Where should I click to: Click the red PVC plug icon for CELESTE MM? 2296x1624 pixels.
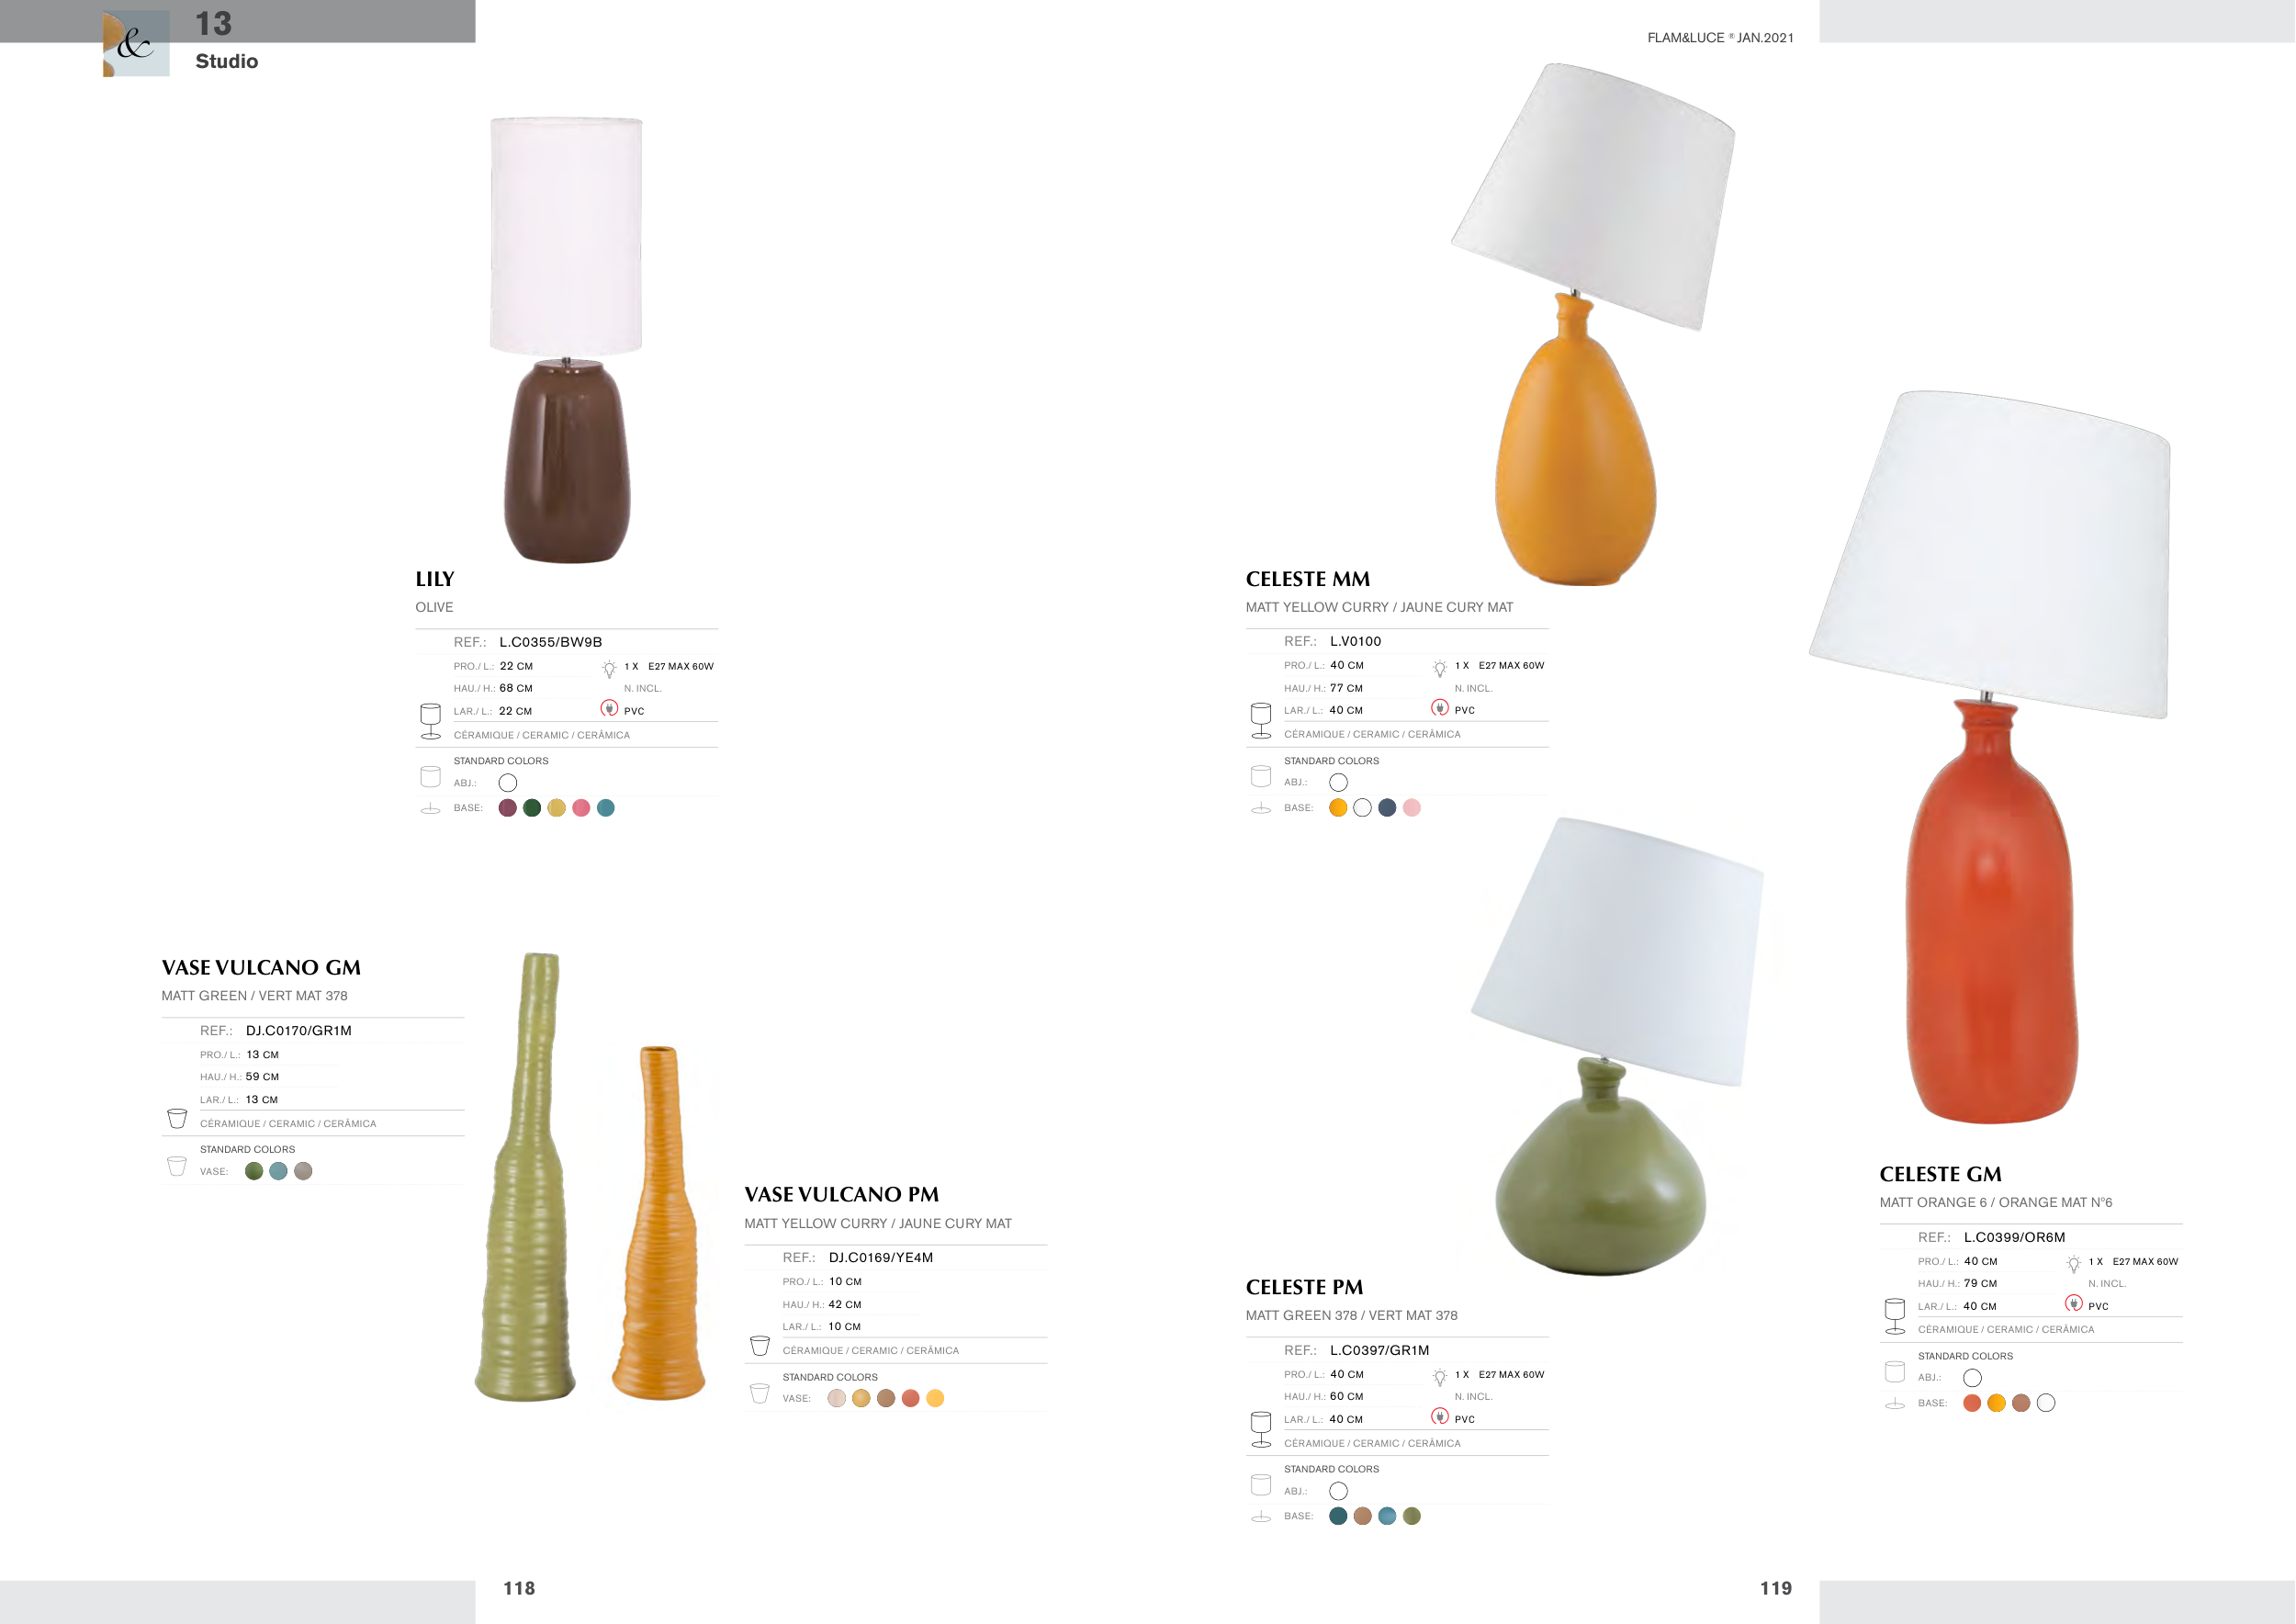[1440, 708]
